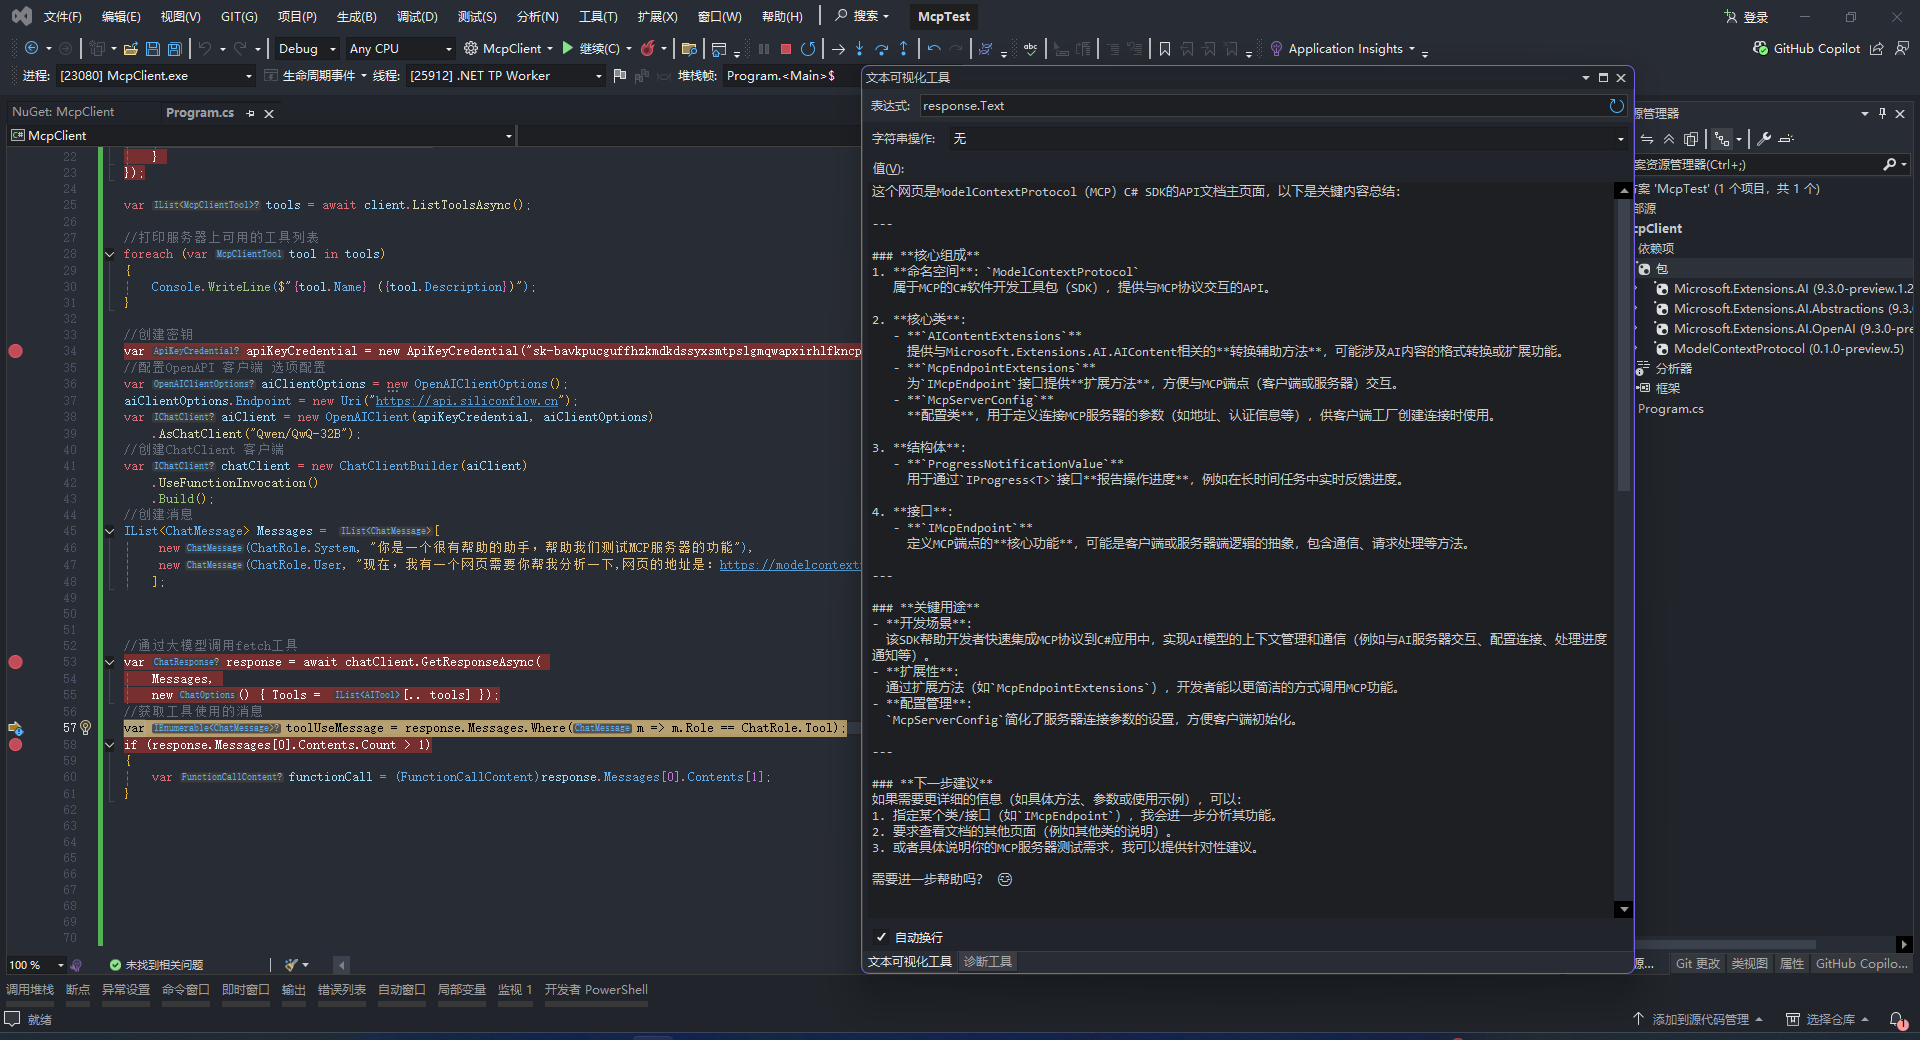
Task: Click the Show Next Statement arrow icon
Action: 838,48
